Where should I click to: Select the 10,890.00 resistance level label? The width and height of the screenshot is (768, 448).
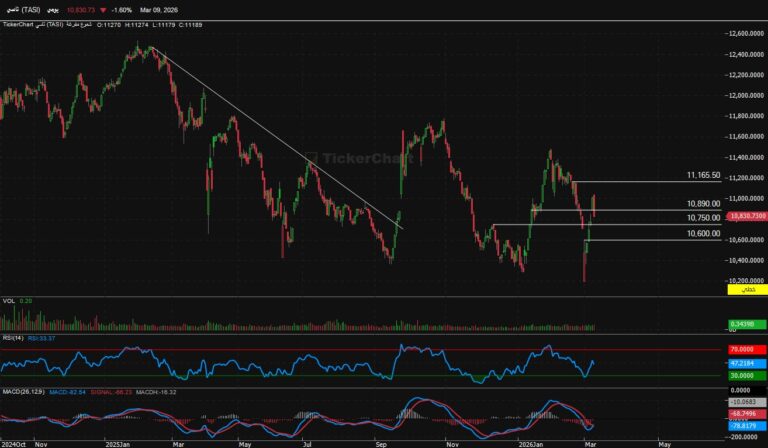703,203
